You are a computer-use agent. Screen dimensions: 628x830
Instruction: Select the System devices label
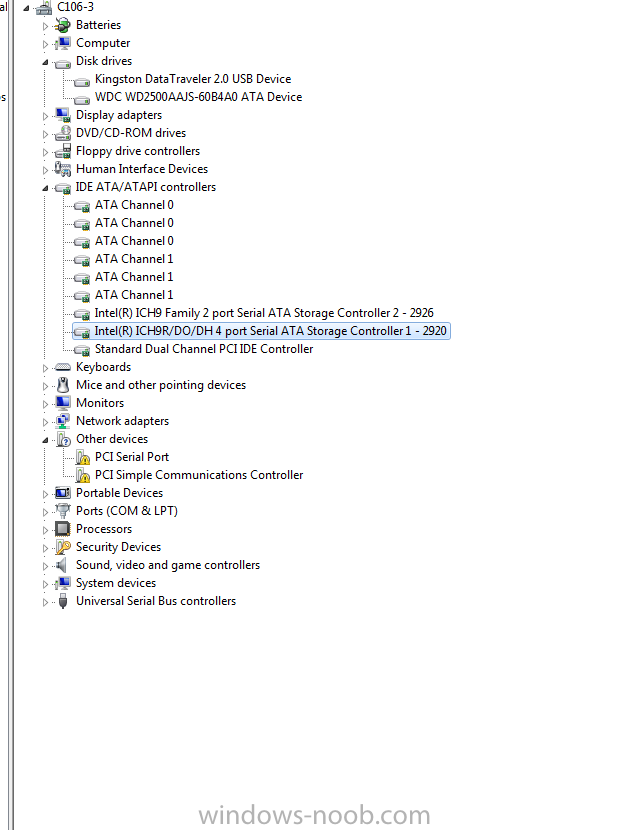[x=116, y=583]
